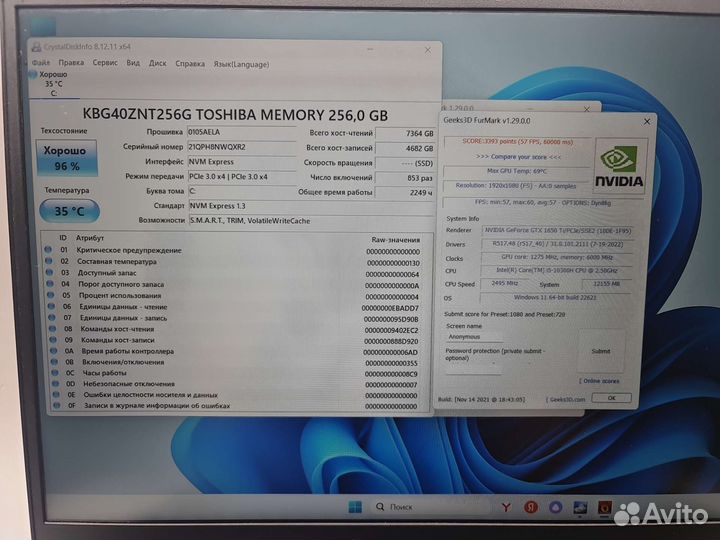Select the Команды хост-чтения row
Image resolution: width=720 pixels, height=540 pixels.
(x=235, y=329)
